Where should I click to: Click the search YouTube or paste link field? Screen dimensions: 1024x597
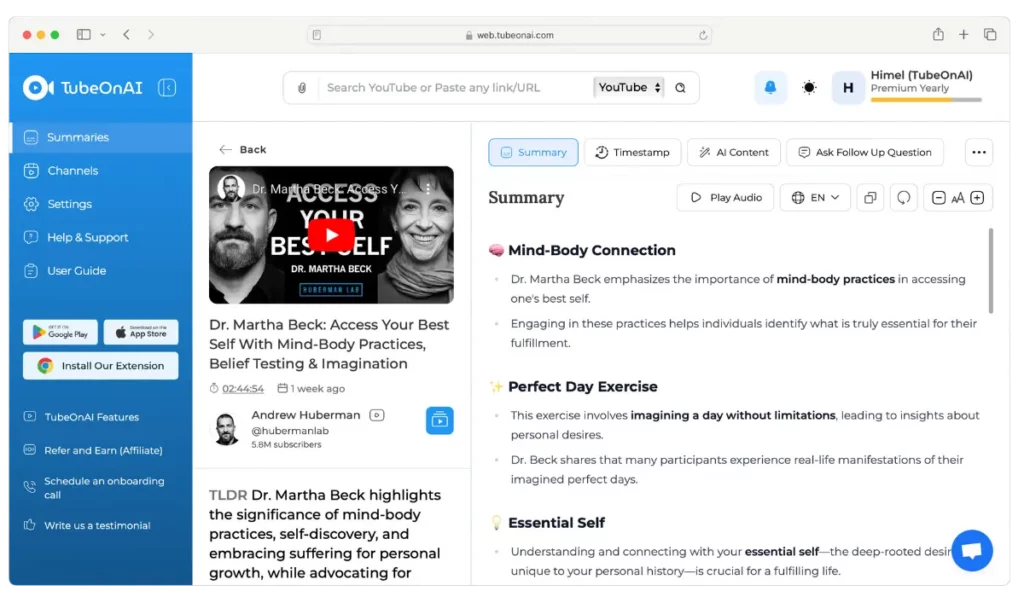(455, 88)
